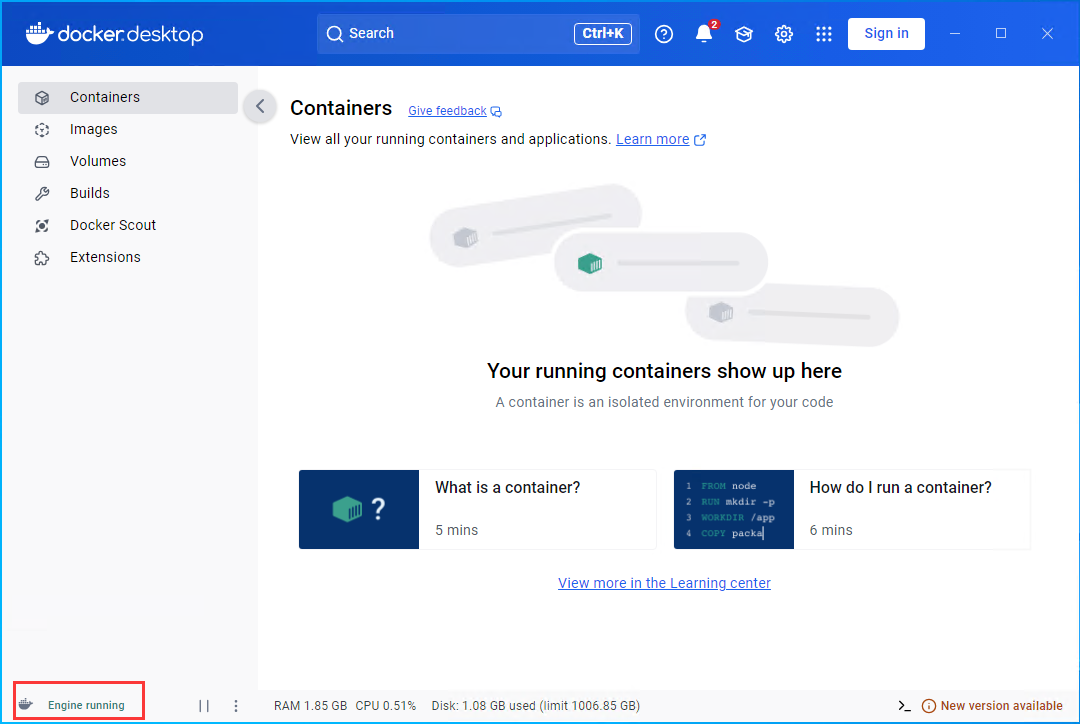Click the Docker Desktop whale logo
1080x724 pixels.
click(x=39, y=33)
